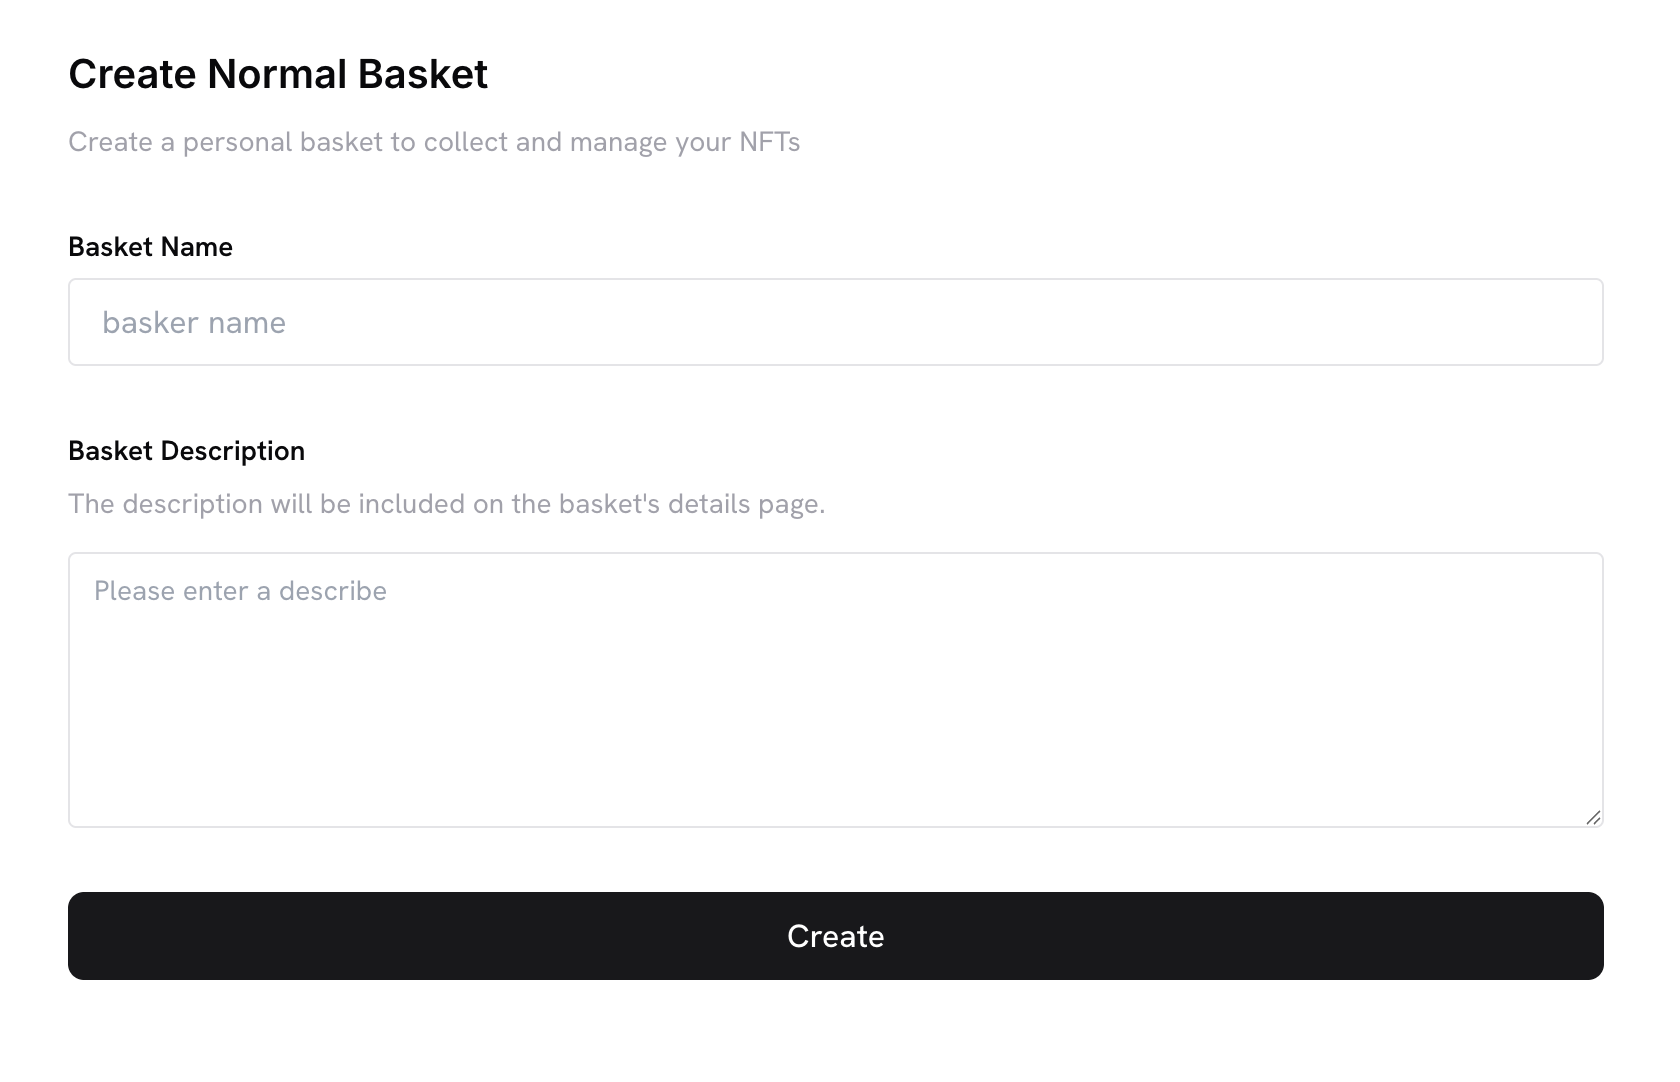1680x1082 pixels.
Task: Click the subtitle about managing your NFTs
Action: (434, 142)
